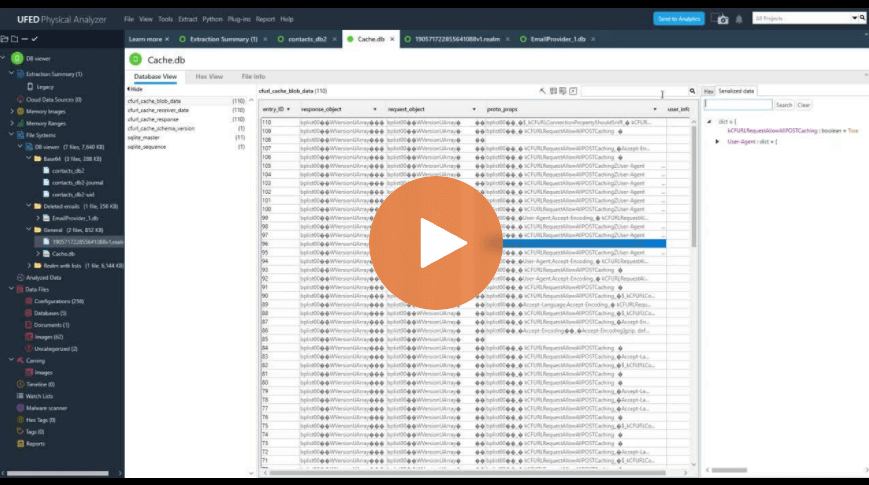Expand the Realm with lists folder
Screen dimensions: 869x485
coord(29,266)
